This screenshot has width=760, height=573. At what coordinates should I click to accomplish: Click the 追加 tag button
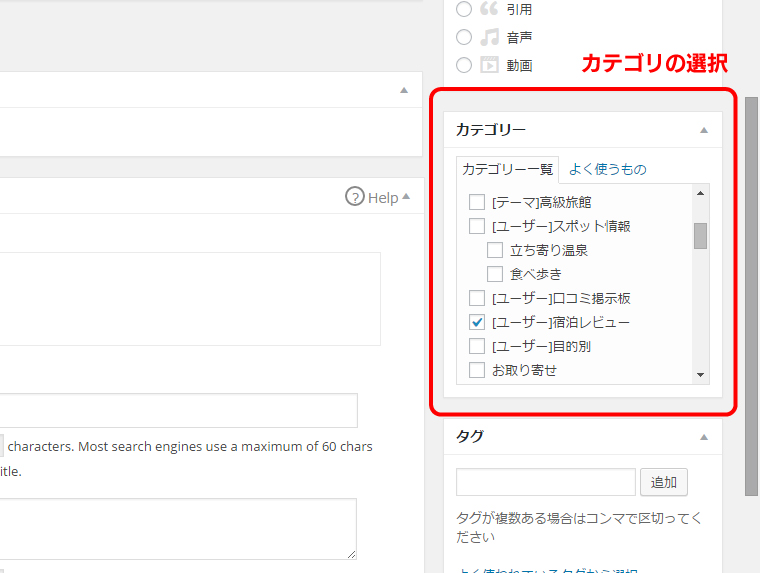[x=663, y=482]
